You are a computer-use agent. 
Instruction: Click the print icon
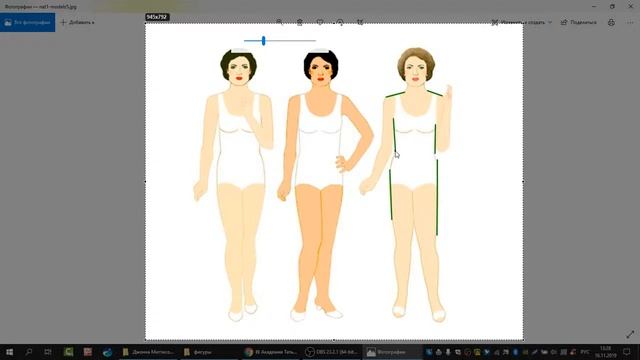tap(611, 22)
